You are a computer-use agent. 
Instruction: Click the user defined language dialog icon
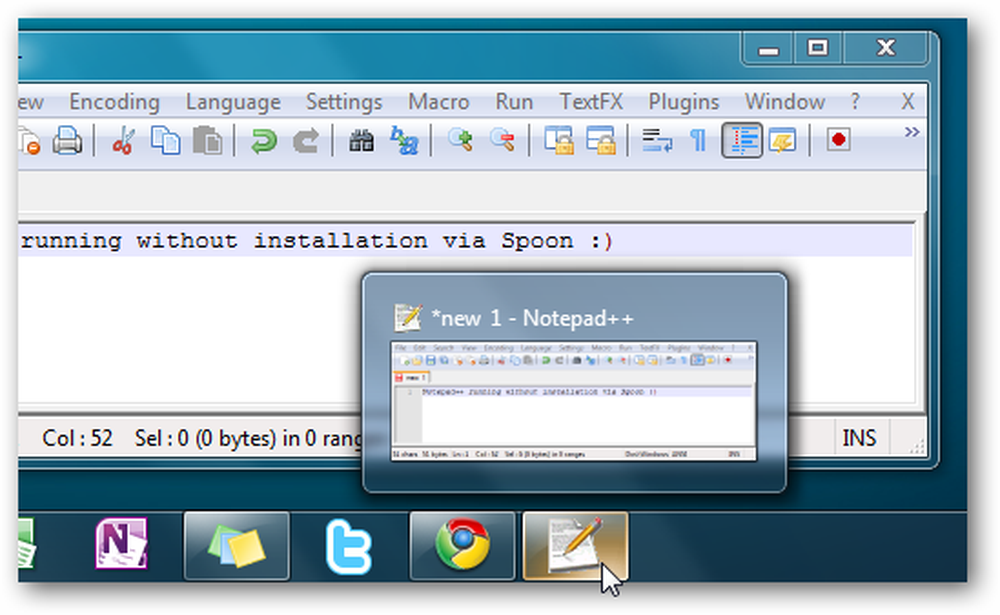click(x=783, y=141)
